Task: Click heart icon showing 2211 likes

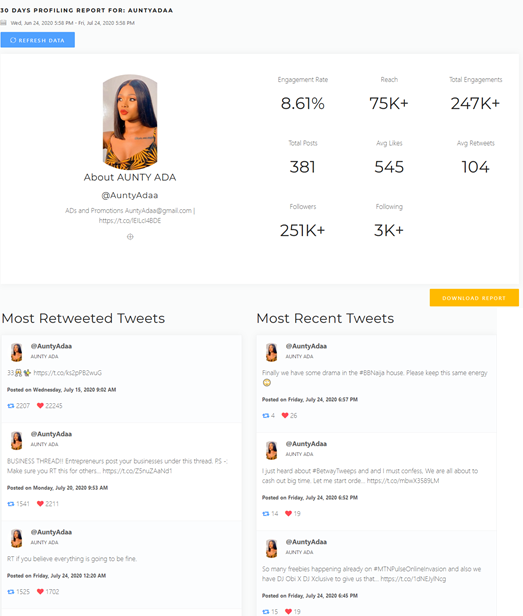Action: pos(40,504)
